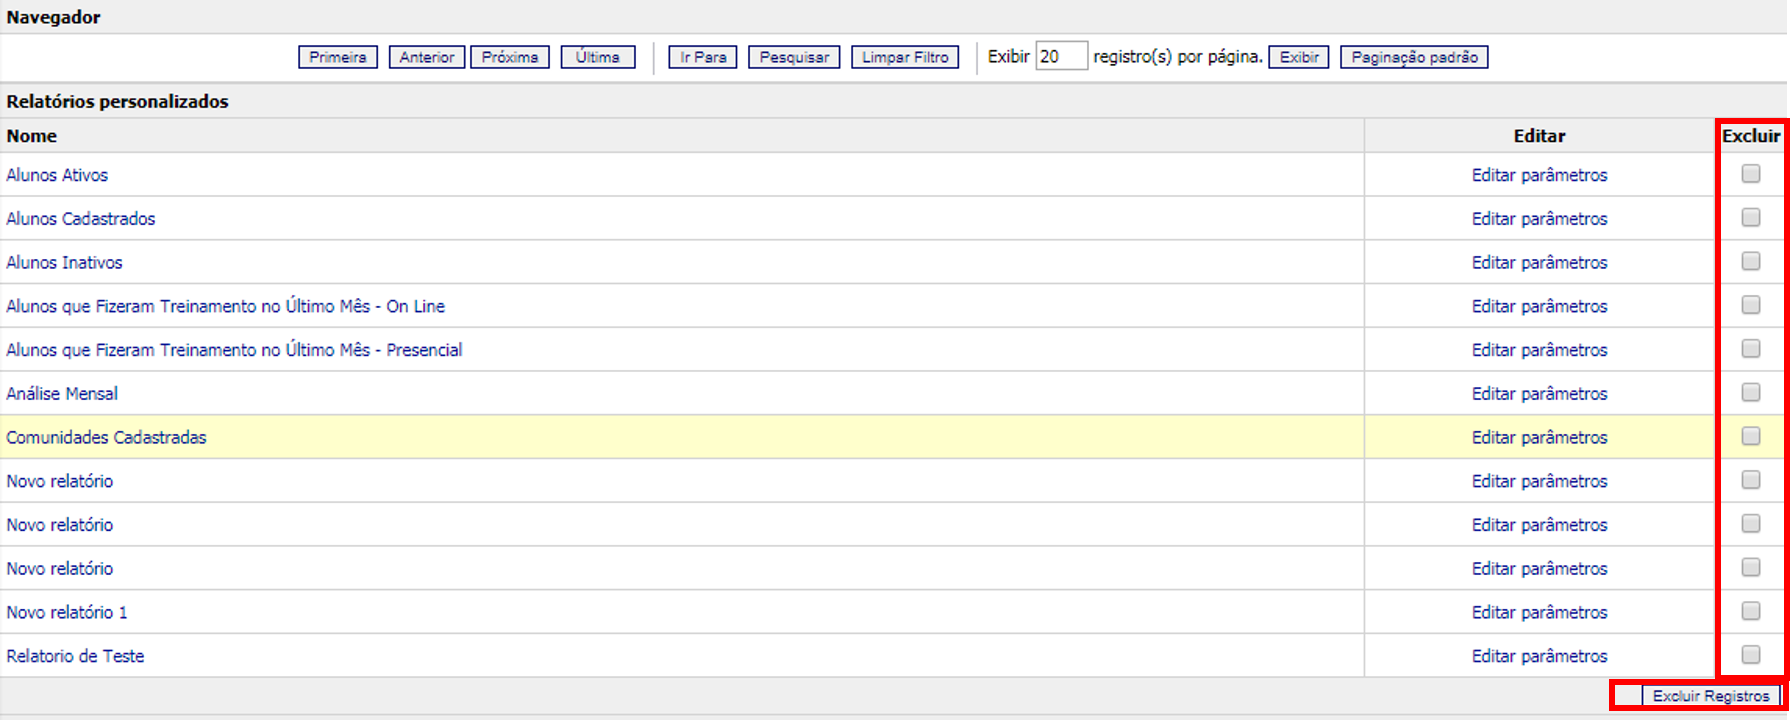Select Excluir checkbox for Relatorio de Teste

1750,655
